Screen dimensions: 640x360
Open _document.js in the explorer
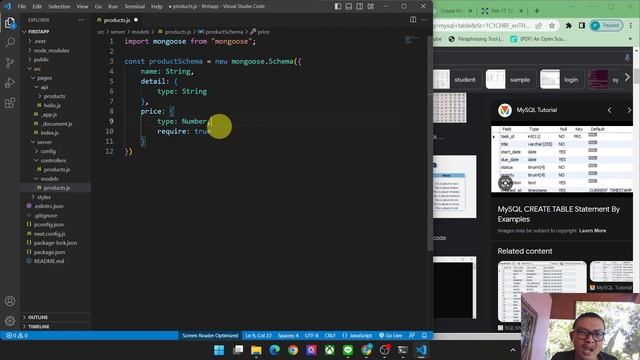click(x=56, y=124)
